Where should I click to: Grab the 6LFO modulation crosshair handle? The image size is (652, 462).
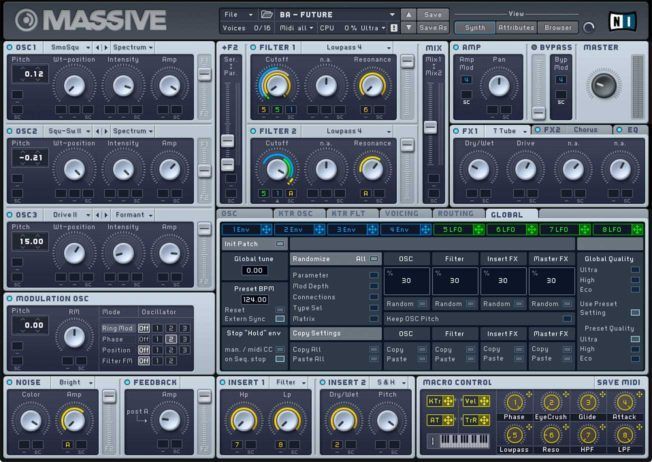[532, 229]
